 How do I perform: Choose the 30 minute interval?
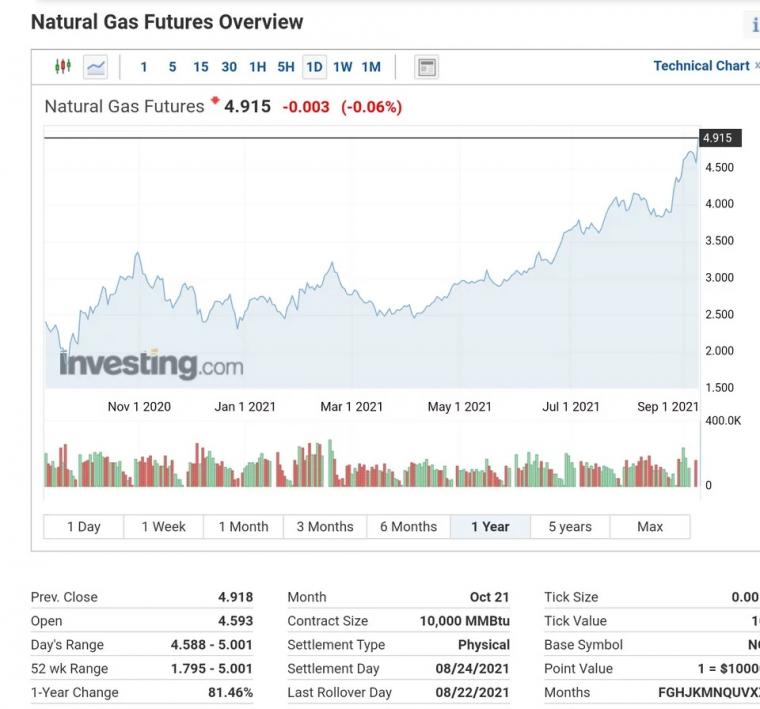[x=229, y=67]
